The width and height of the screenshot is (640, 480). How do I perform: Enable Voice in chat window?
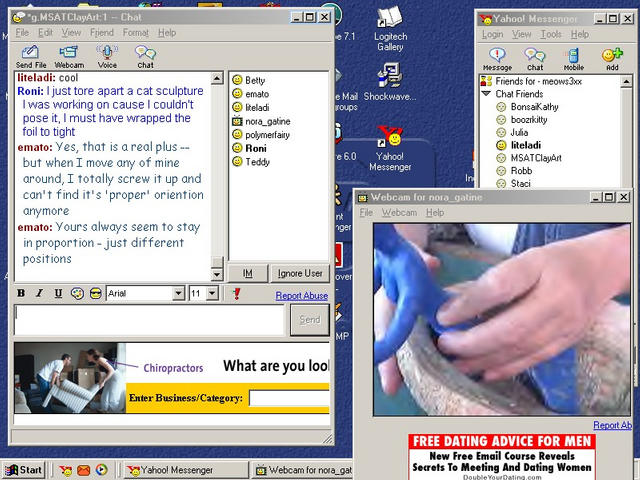pyautogui.click(x=107, y=56)
